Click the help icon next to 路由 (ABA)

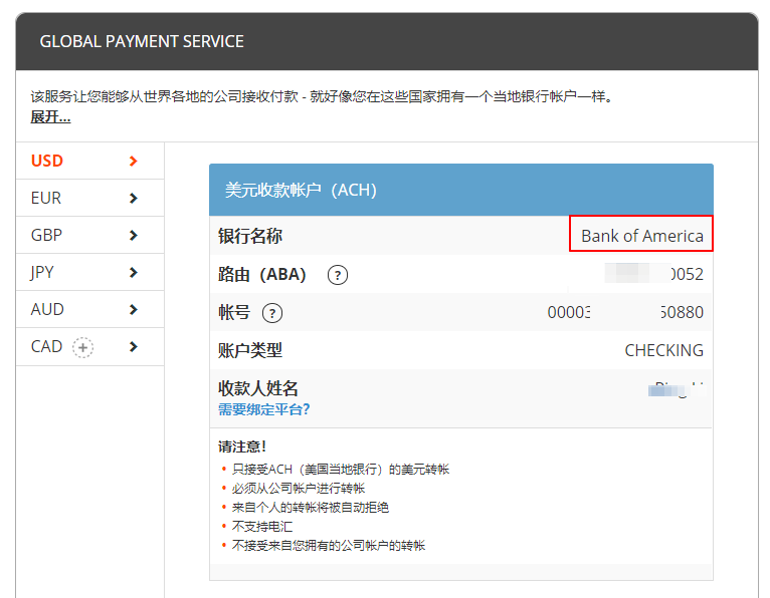coord(338,275)
